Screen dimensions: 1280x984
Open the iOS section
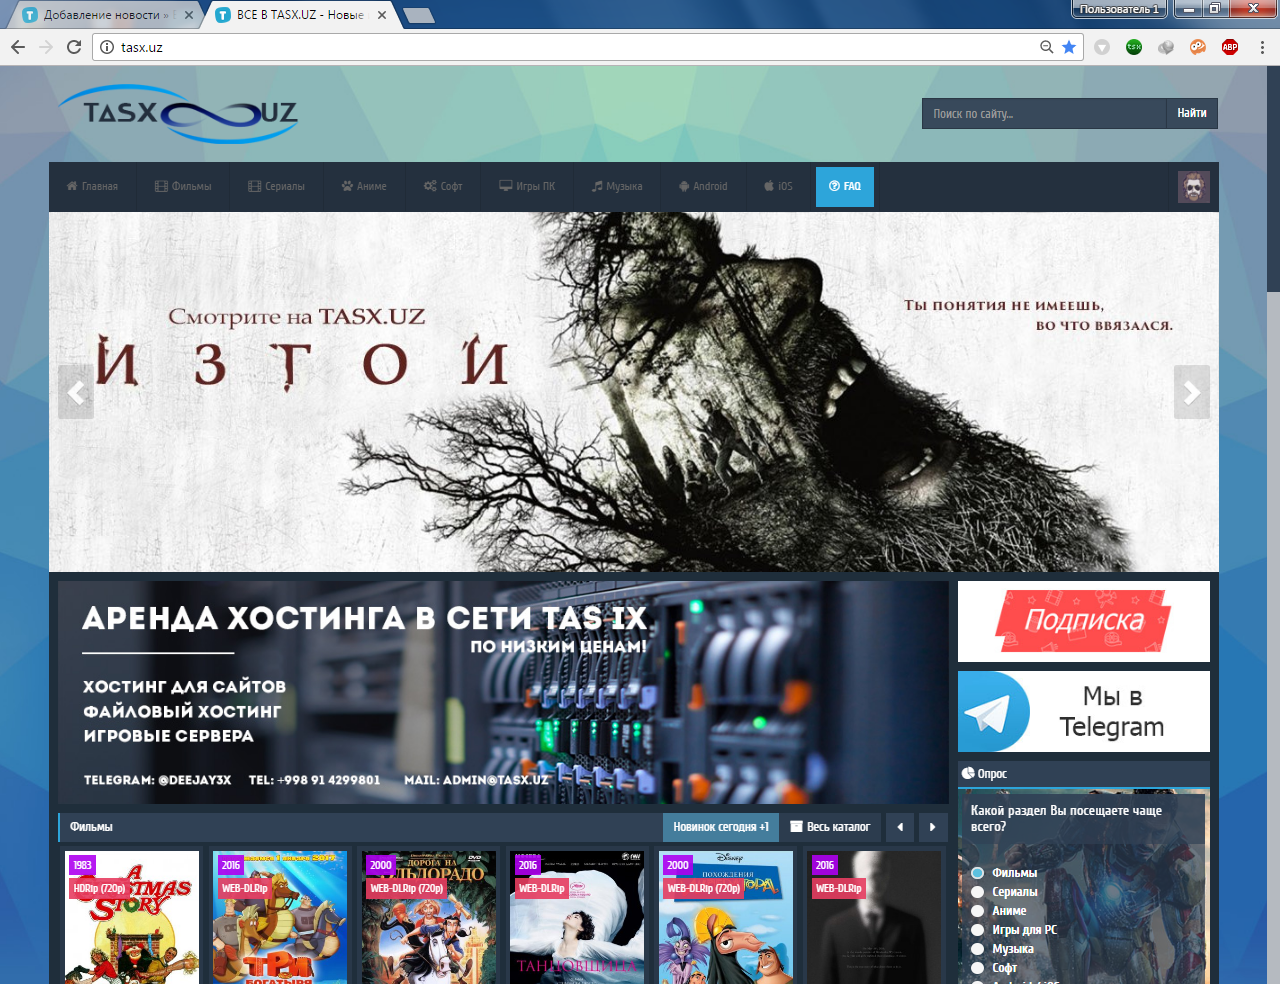pos(778,187)
